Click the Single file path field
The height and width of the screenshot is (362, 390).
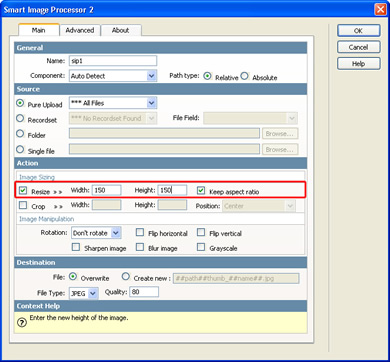(164, 149)
